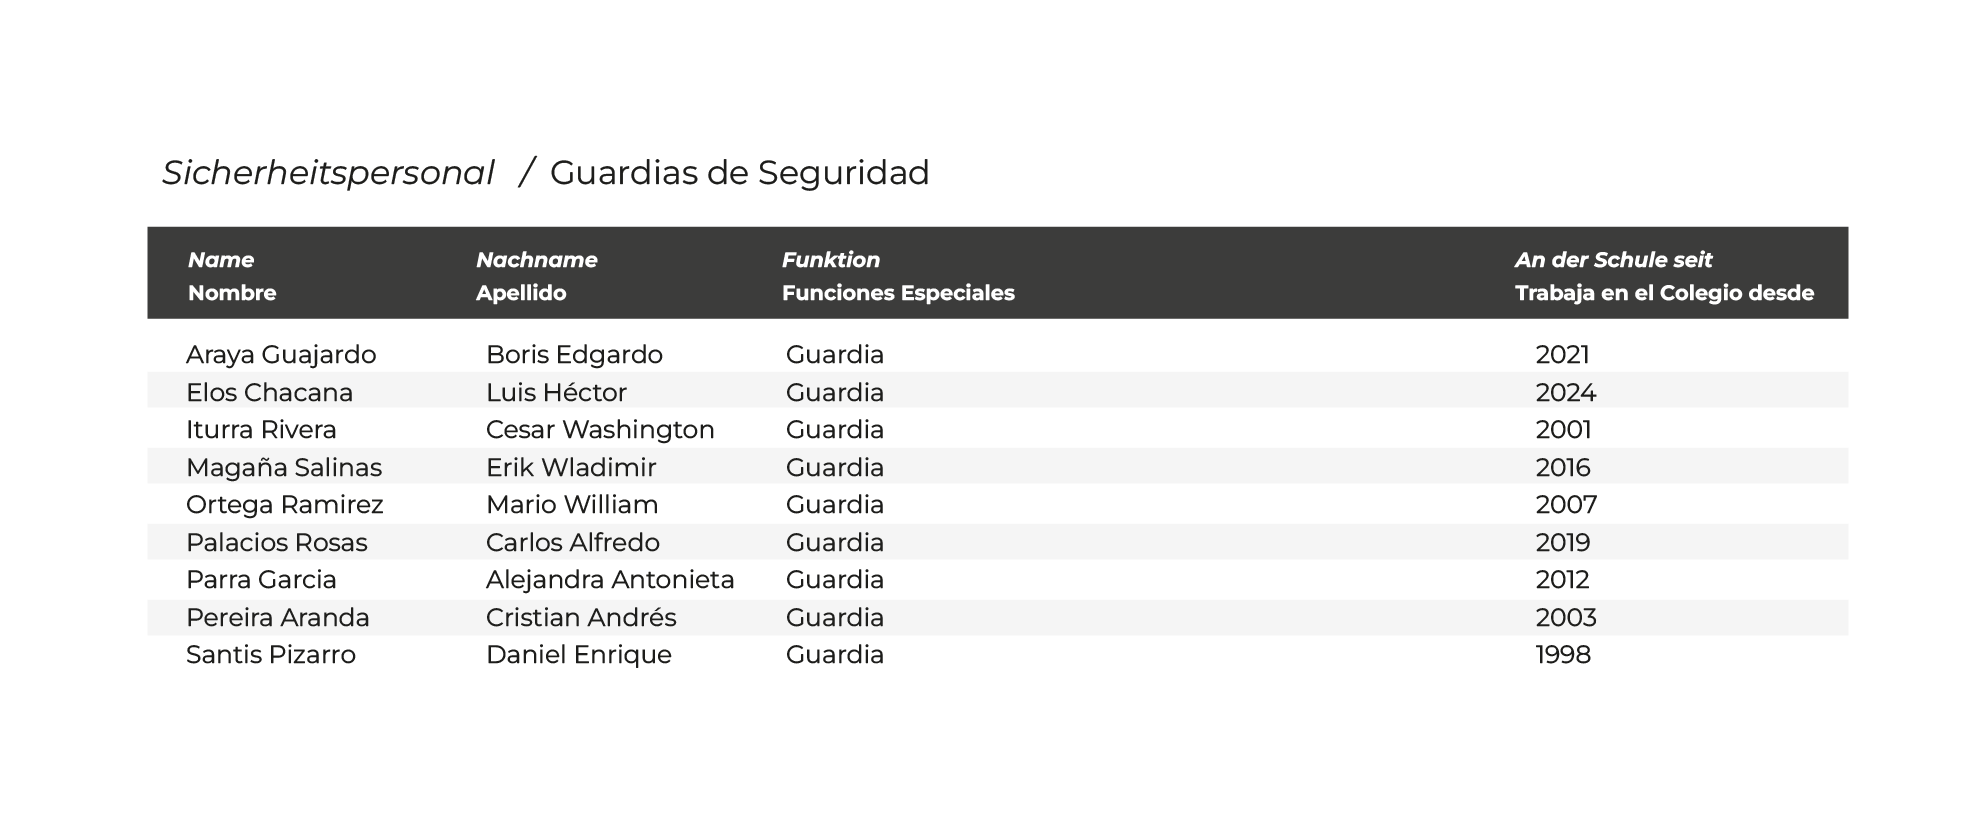
Task: Click the Guardia cell for Boris Edgardo
Action: click(x=835, y=355)
